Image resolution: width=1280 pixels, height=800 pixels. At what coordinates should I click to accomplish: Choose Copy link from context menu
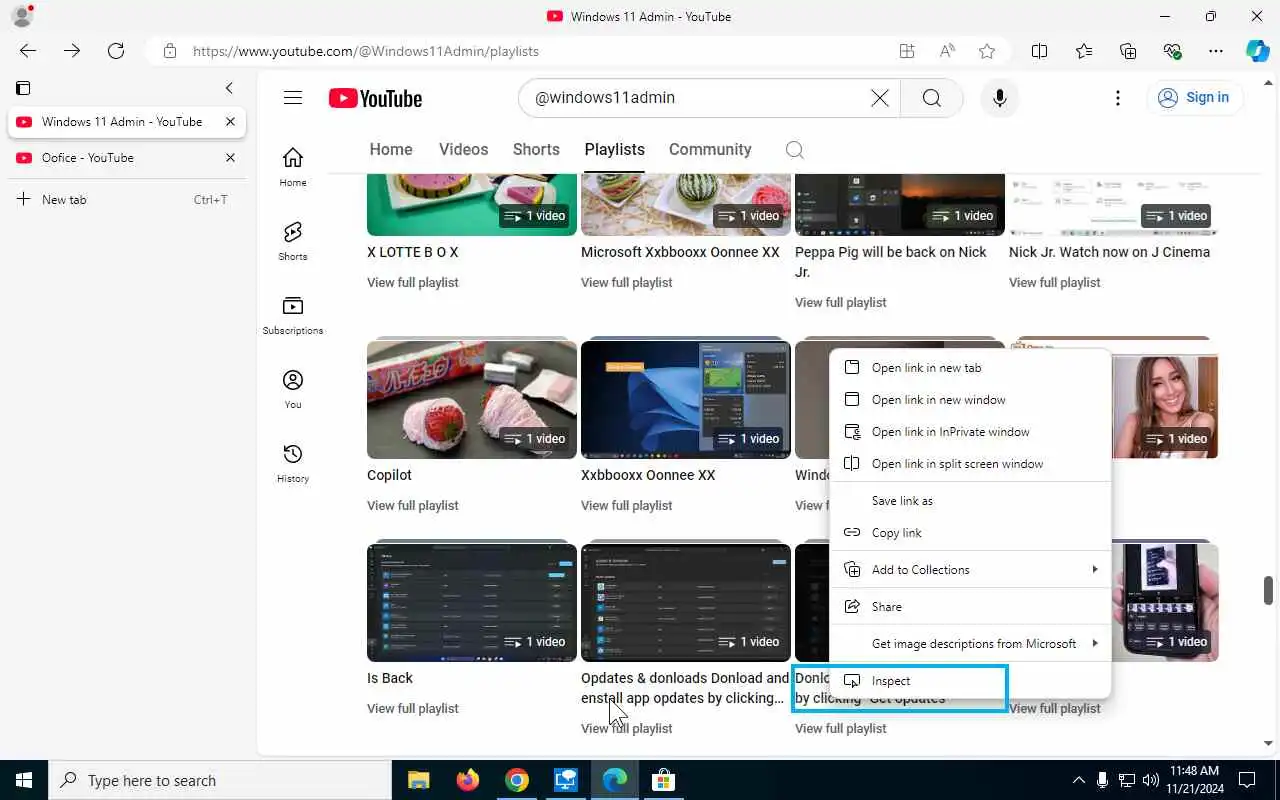(970, 533)
